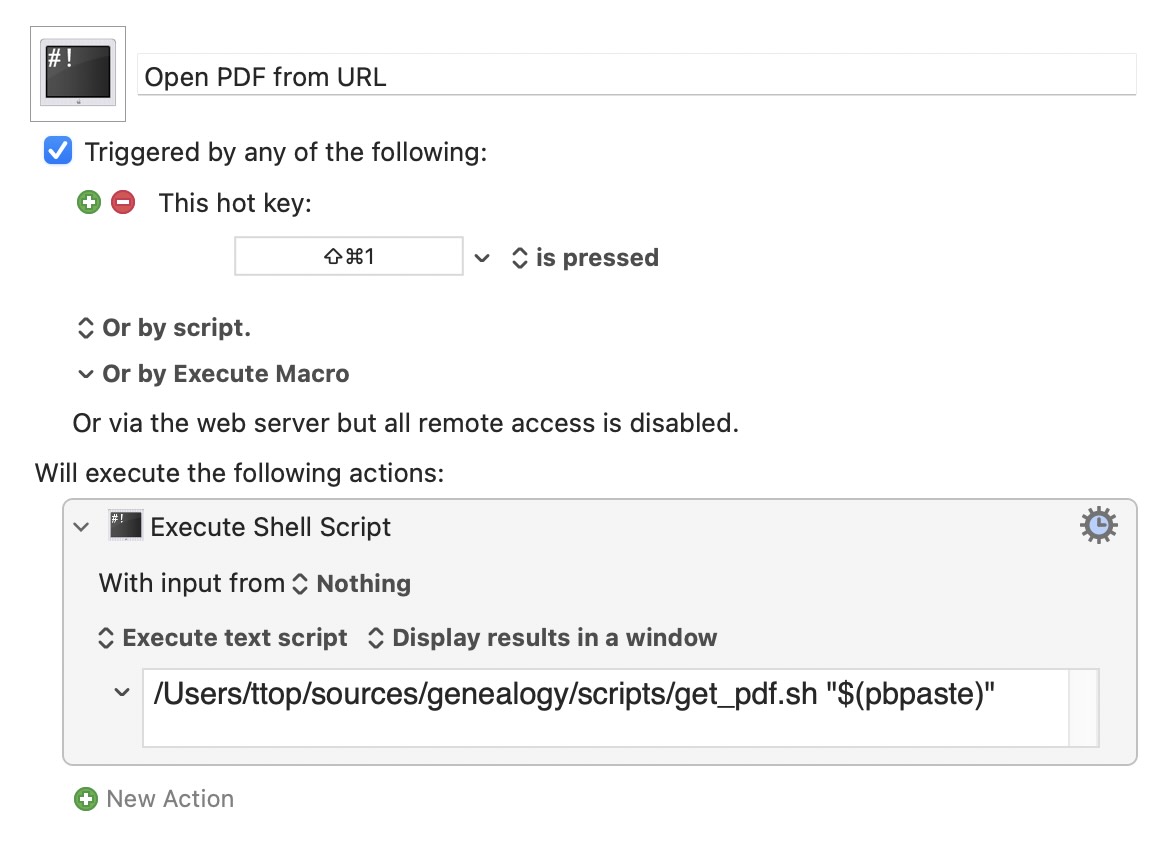Click the macro name field 'Open PDF from URL'
The image size is (1172, 860).
pyautogui.click(x=637, y=76)
